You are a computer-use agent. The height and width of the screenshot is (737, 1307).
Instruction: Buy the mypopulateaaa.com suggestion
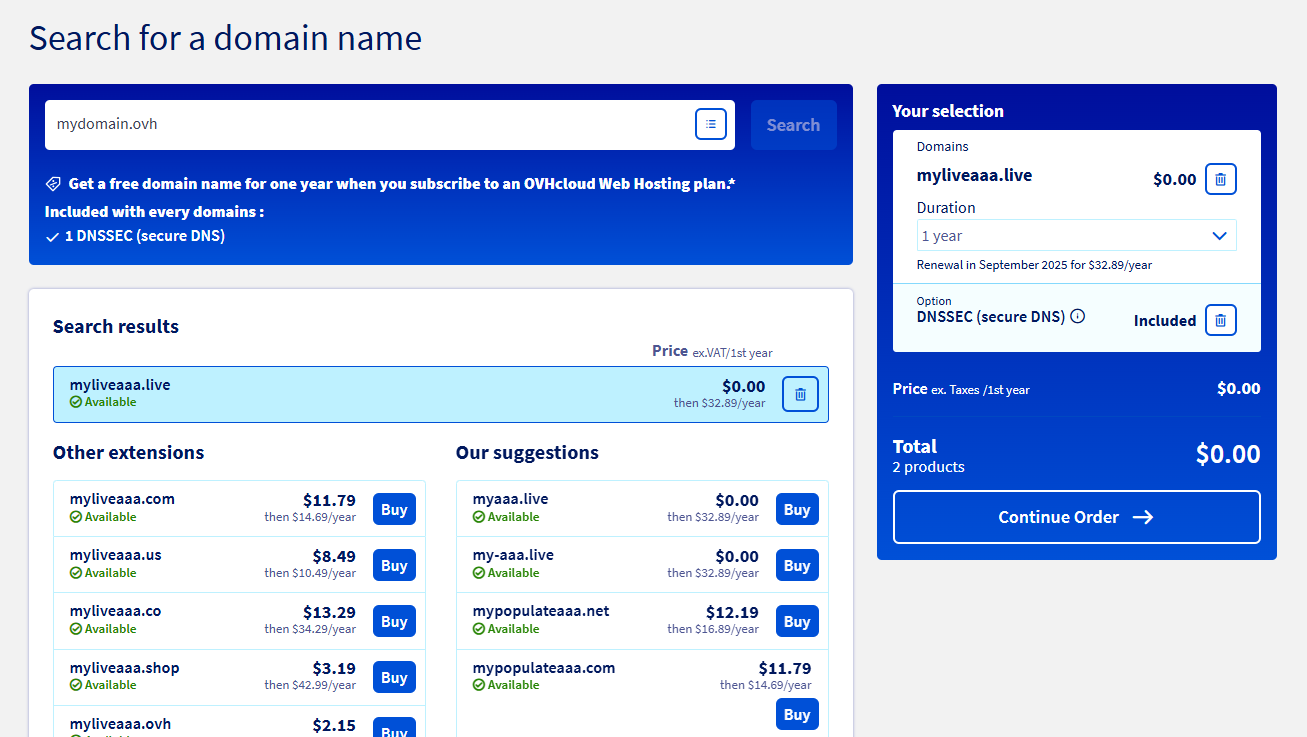coord(796,714)
